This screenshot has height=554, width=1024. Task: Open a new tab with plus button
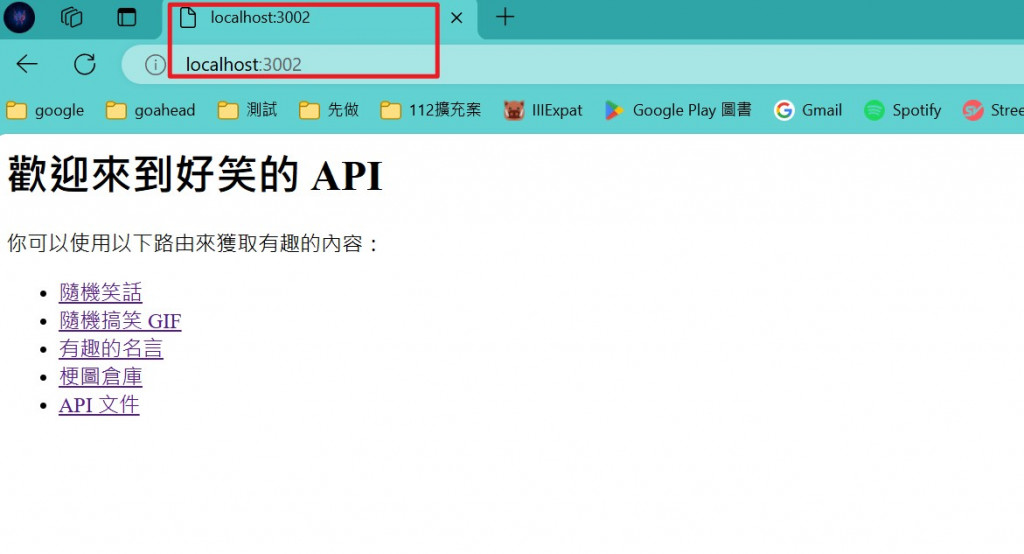pos(505,17)
